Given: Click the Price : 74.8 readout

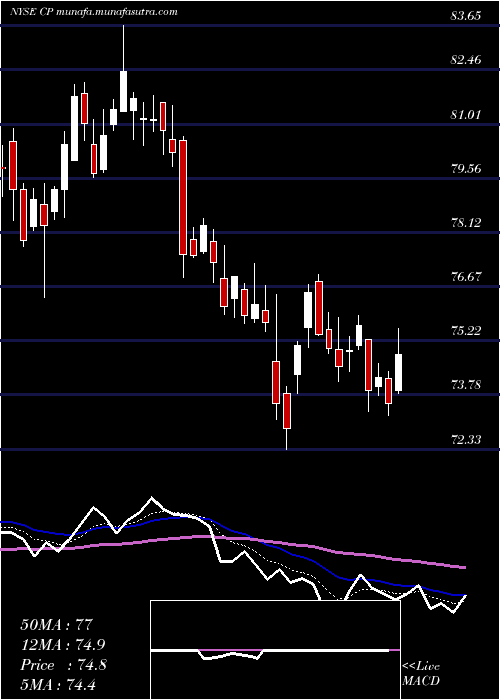Looking at the screenshot, I should coord(63,665).
